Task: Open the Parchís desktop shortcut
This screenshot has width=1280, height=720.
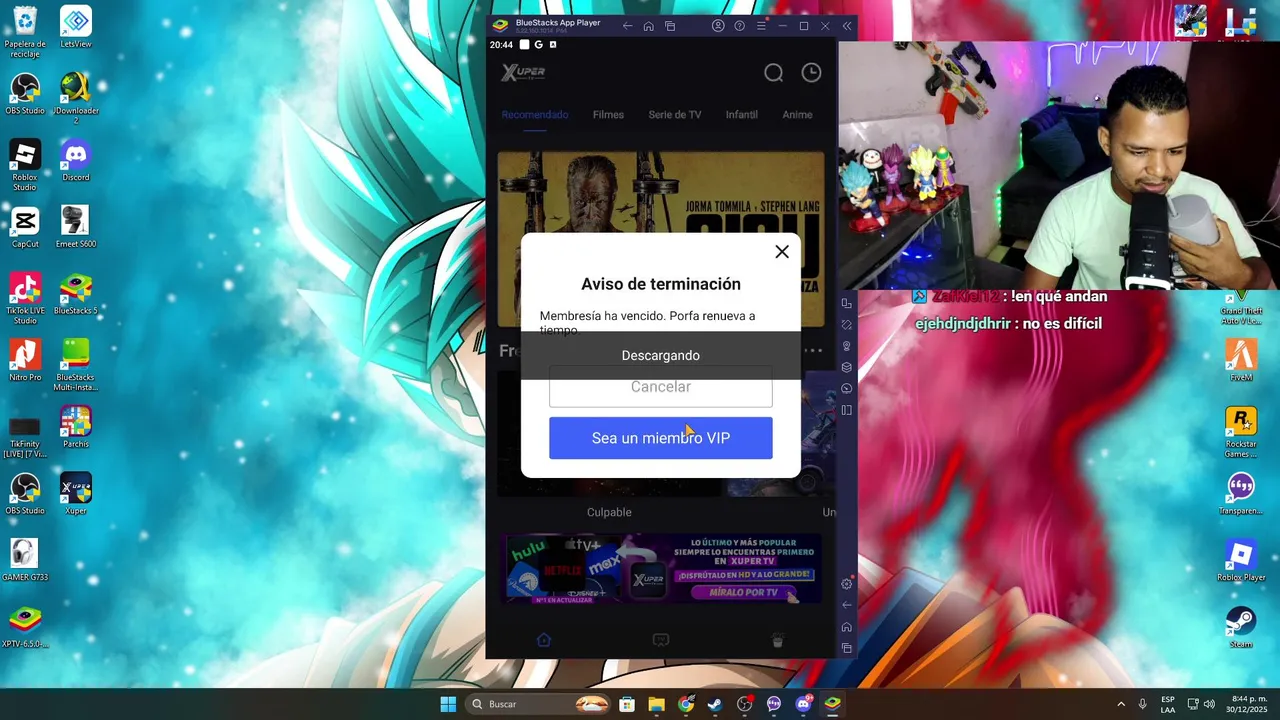Action: click(76, 427)
